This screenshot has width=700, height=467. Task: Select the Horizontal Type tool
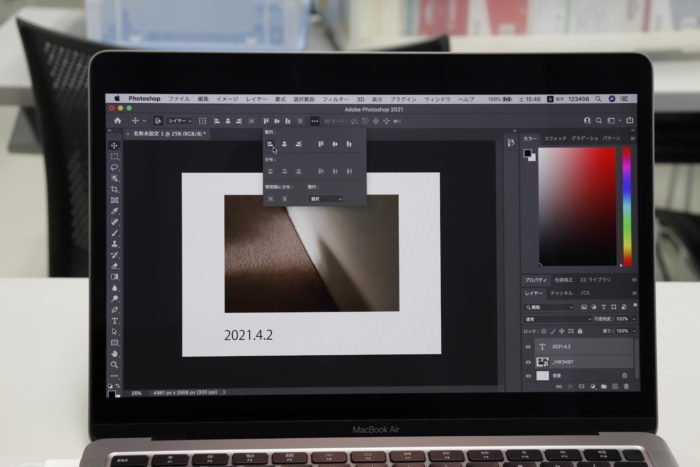(x=114, y=320)
